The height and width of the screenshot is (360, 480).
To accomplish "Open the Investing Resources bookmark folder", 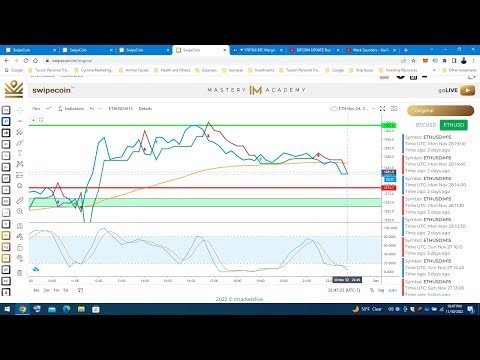I will (x=398, y=70).
